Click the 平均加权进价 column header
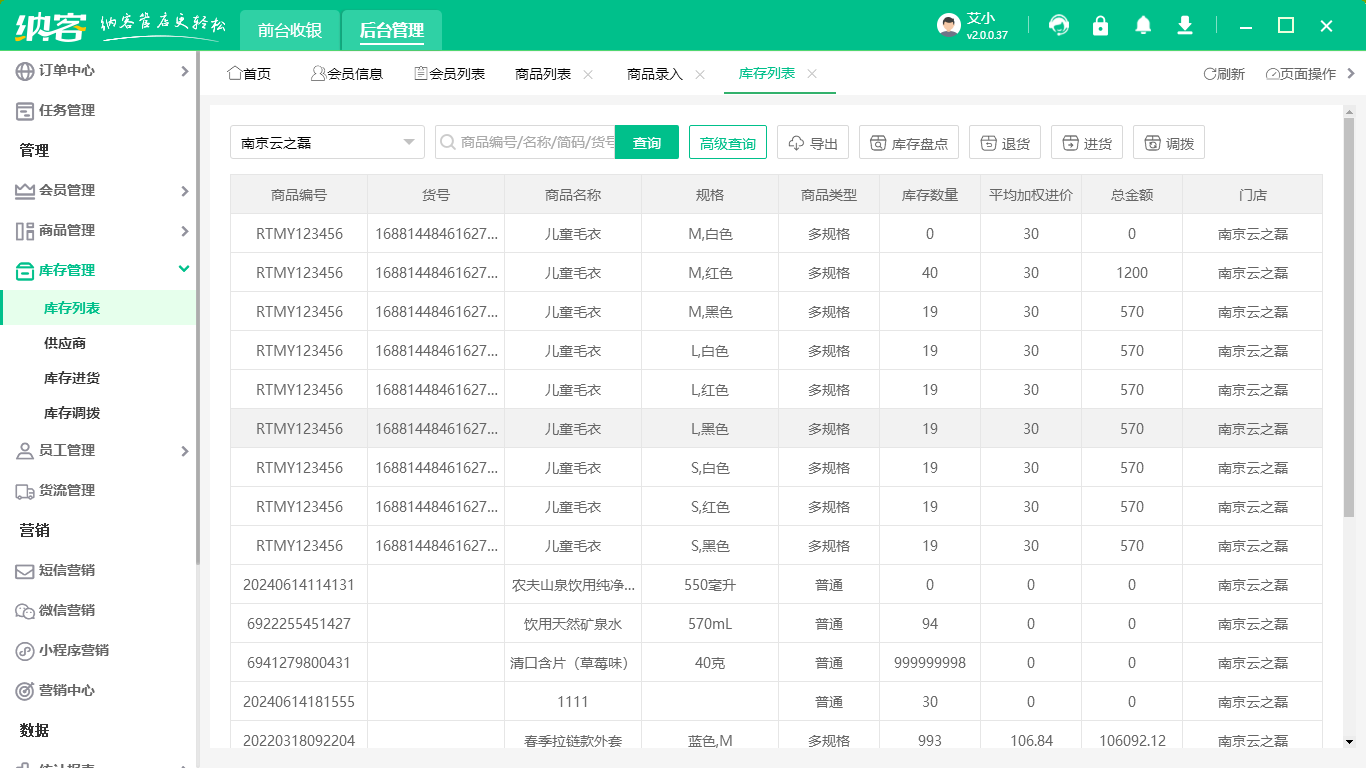 [x=1031, y=195]
